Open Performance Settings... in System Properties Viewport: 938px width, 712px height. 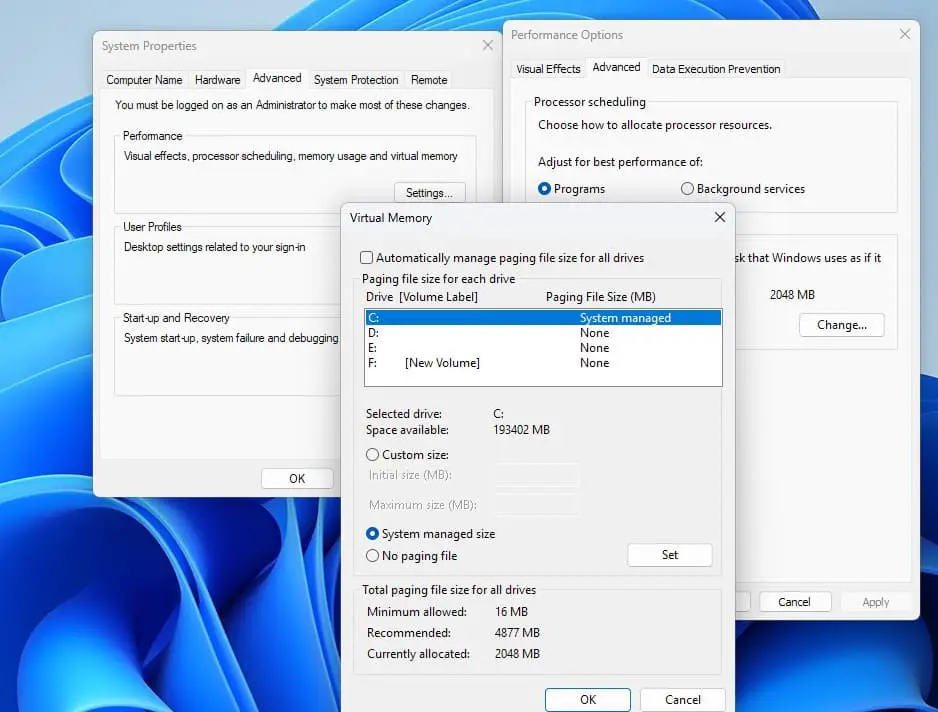pyautogui.click(x=429, y=193)
